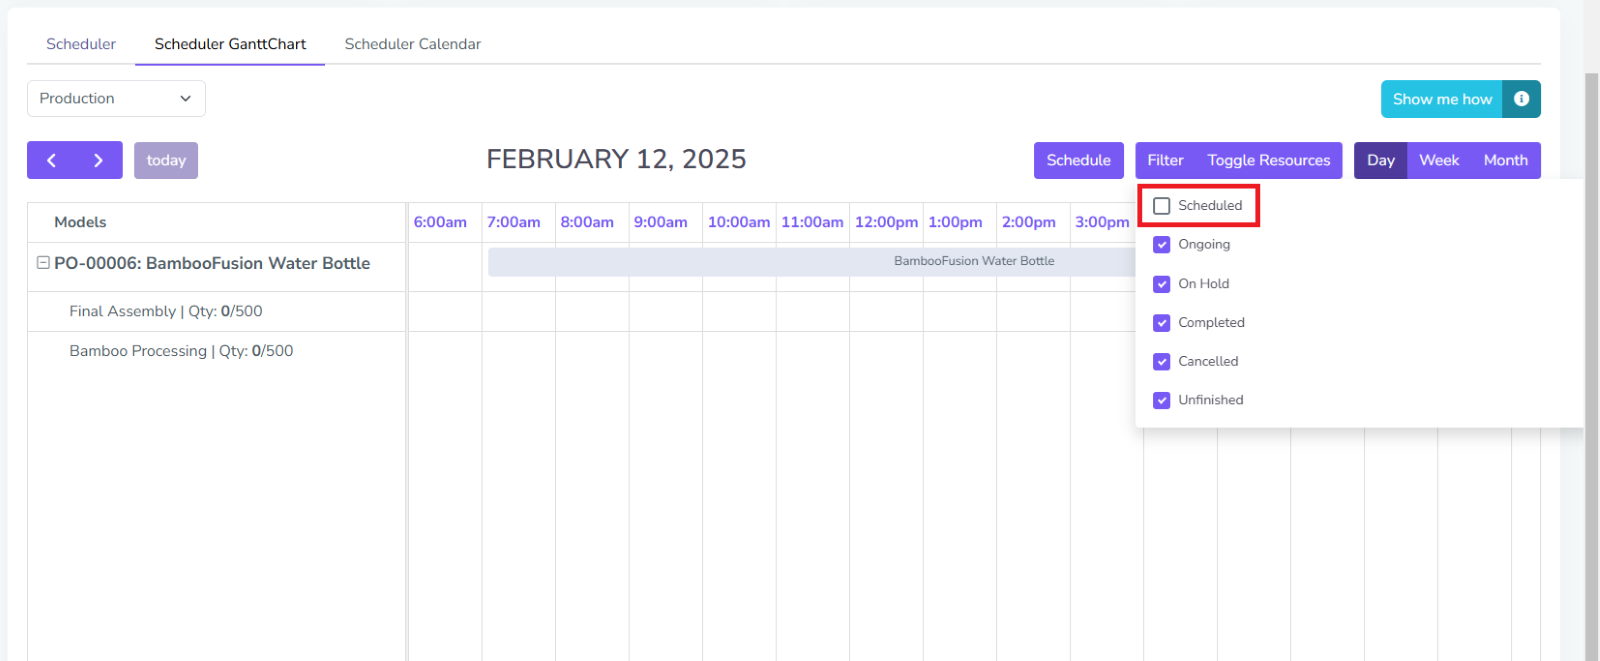Click the today button
The height and width of the screenshot is (661, 1600).
click(x=166, y=160)
